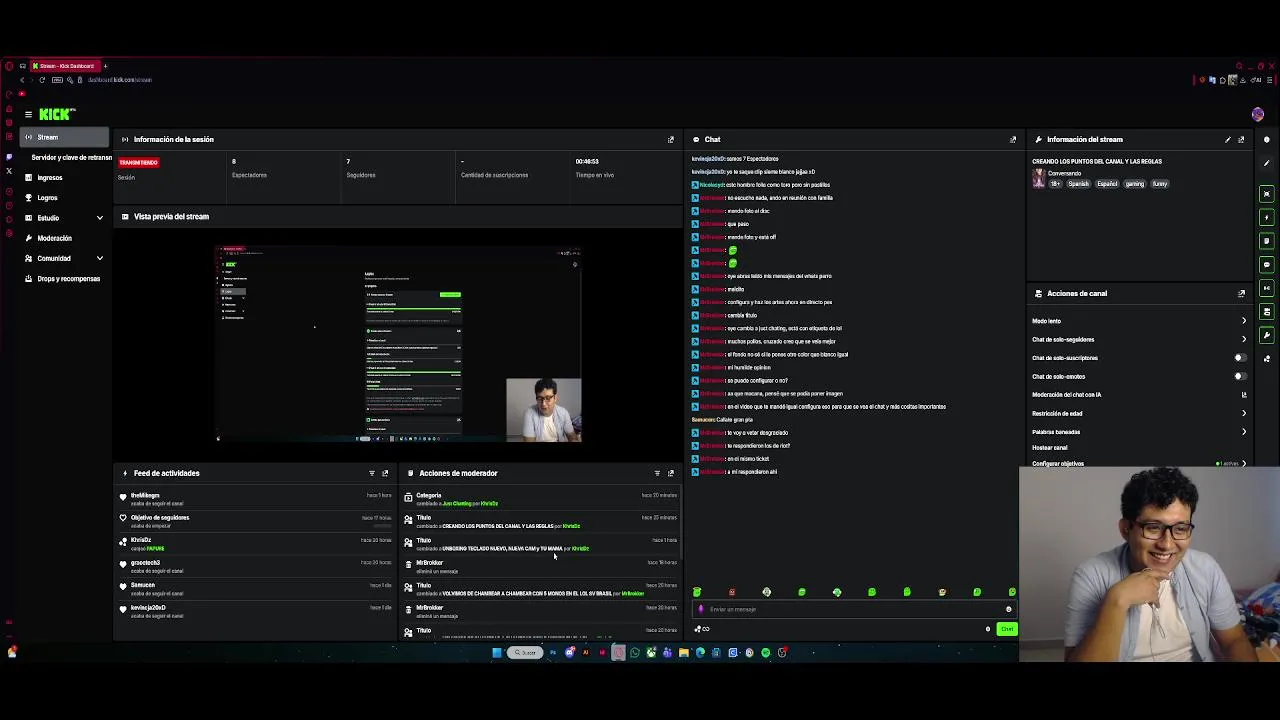Screen dimensions: 1280x720
Task: Click the TRANSMITIENDO status badge
Action: 139,162
